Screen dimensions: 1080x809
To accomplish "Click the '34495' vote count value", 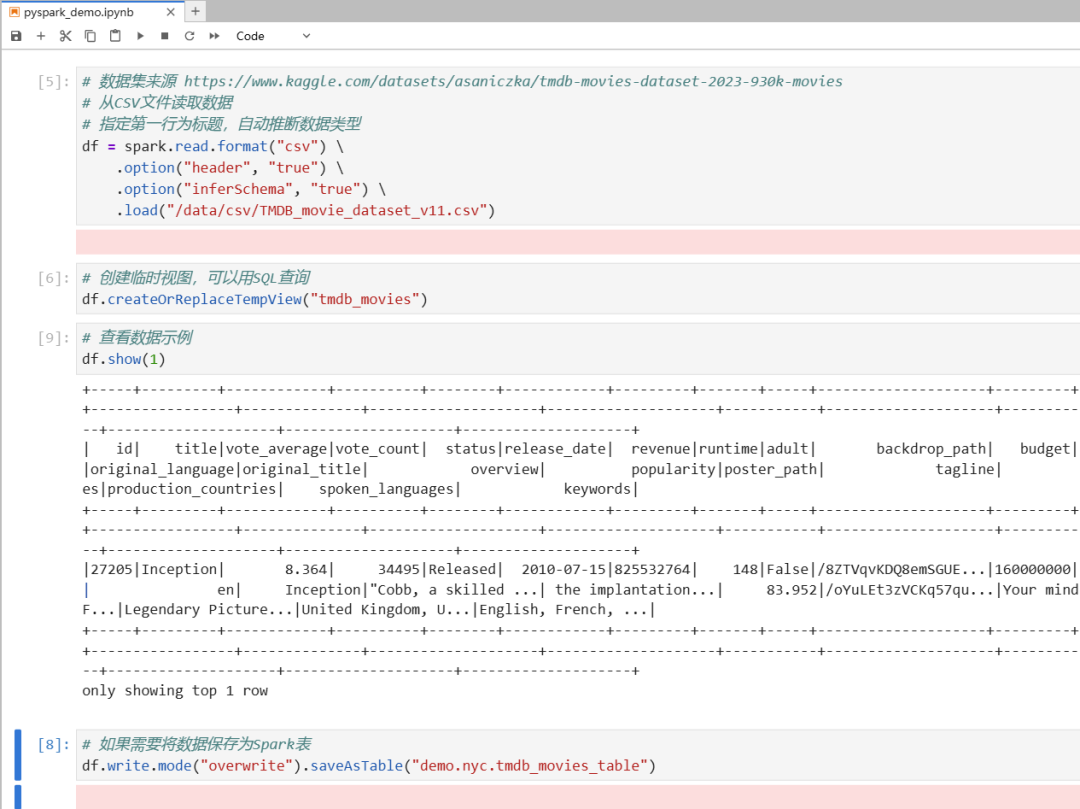I will coord(398,569).
